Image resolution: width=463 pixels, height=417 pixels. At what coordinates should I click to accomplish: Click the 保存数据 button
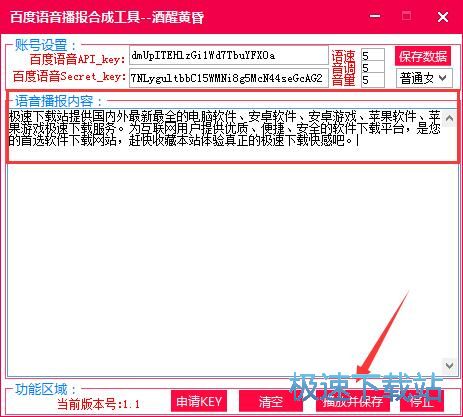tap(423, 56)
